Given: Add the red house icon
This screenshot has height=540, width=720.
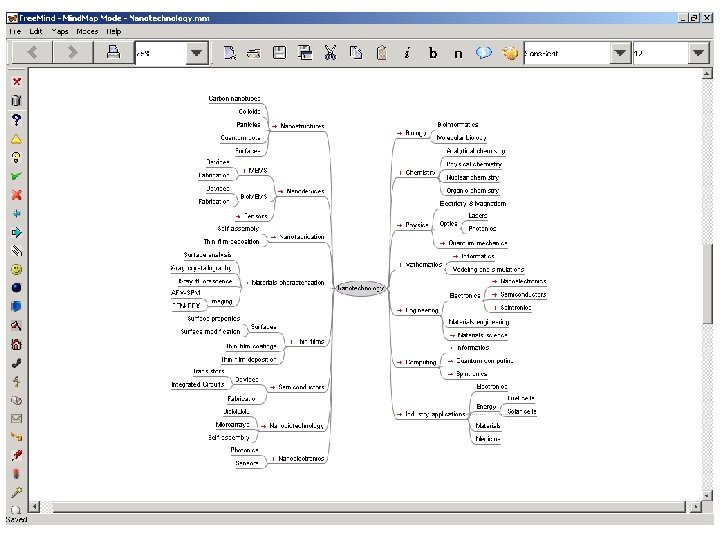Looking at the screenshot, I should (x=17, y=344).
